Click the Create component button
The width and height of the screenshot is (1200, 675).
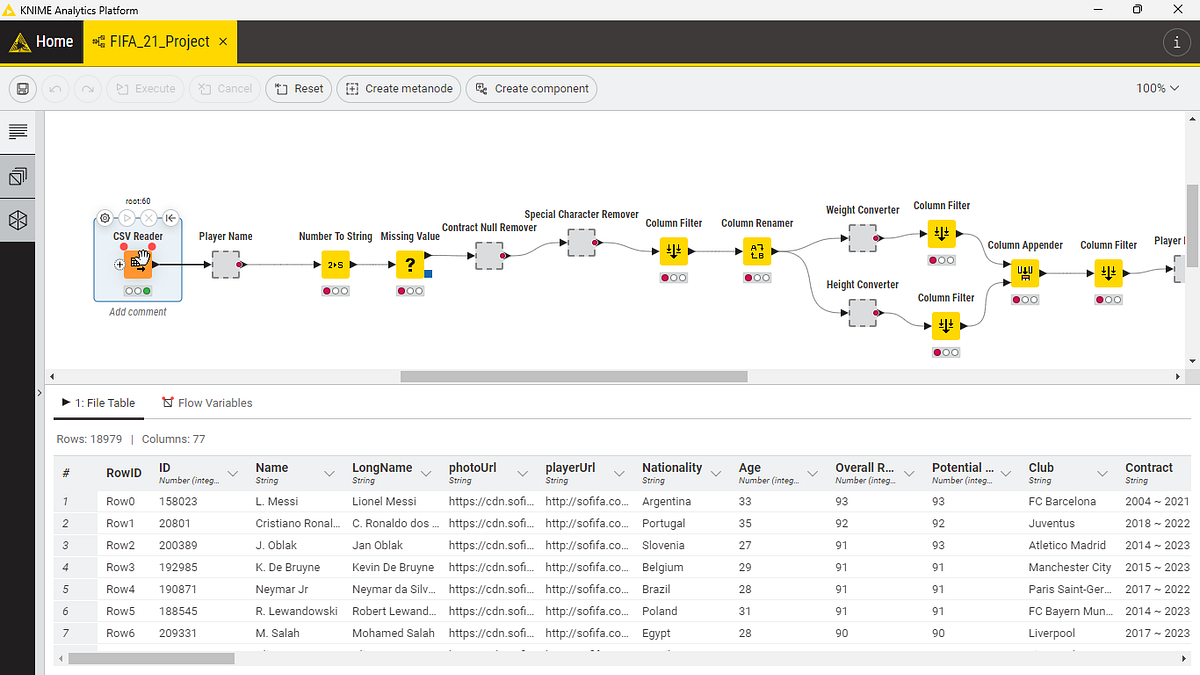[x=531, y=88]
